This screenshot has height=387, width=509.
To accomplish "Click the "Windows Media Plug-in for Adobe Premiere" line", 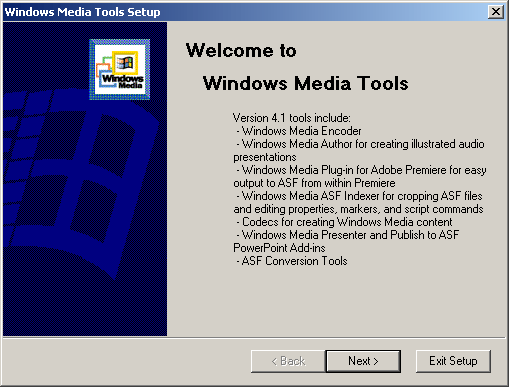I will pyautogui.click(x=361, y=170).
